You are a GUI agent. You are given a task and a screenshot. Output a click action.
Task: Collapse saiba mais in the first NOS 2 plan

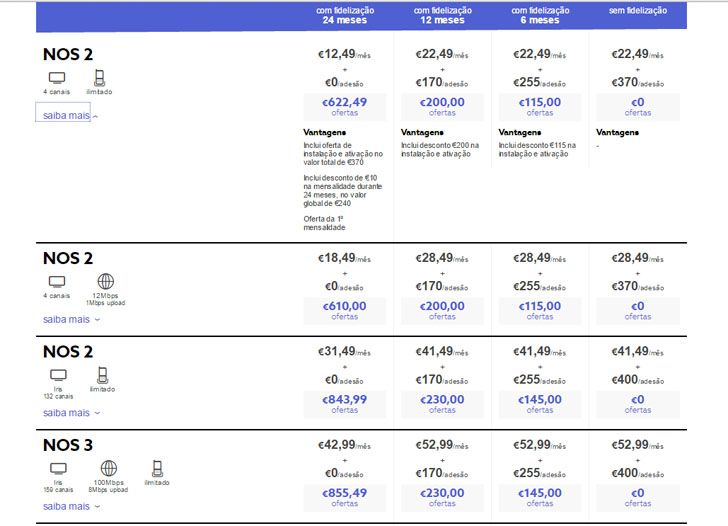click(70, 116)
